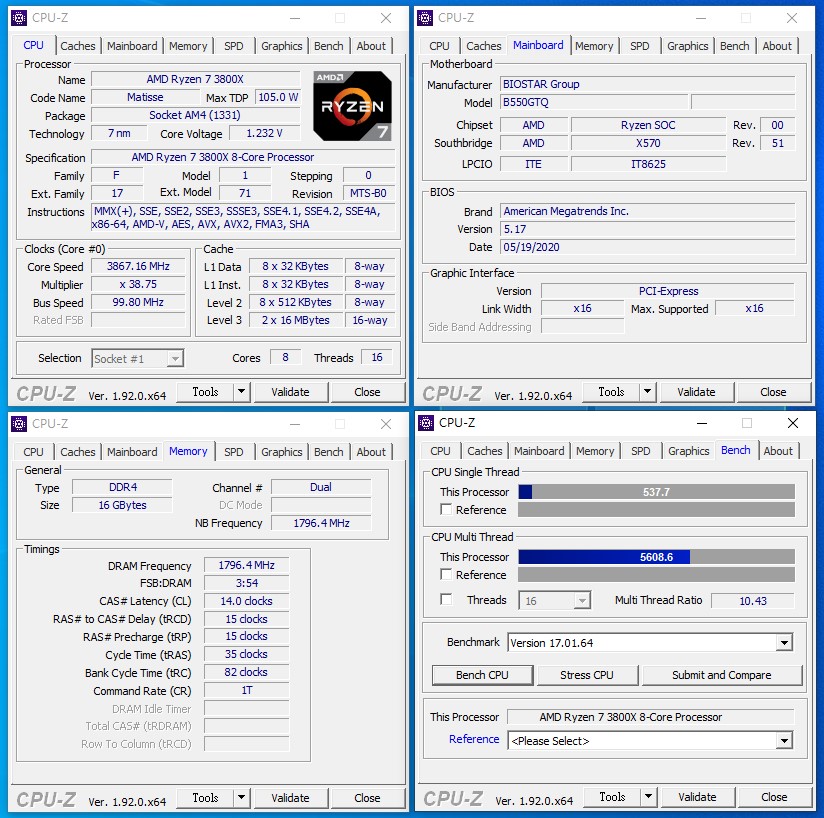The image size is (824, 818).
Task: Click the Multi Thread Ratio value 10.43
Action: (x=753, y=600)
